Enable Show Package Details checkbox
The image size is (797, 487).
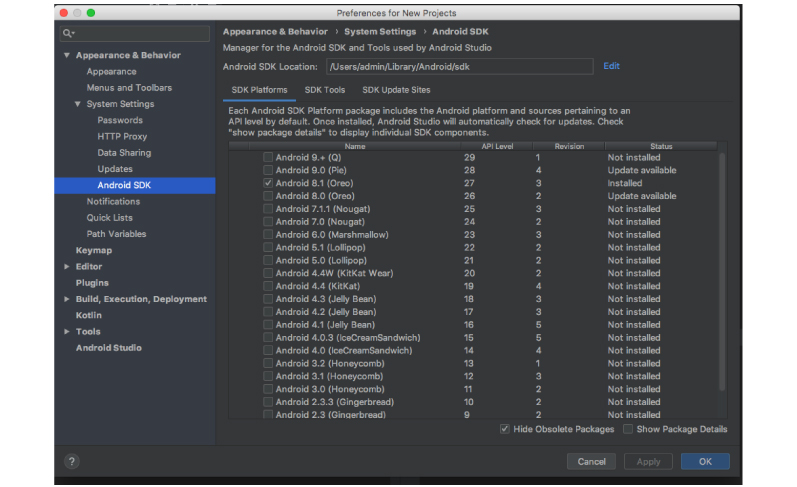point(628,429)
